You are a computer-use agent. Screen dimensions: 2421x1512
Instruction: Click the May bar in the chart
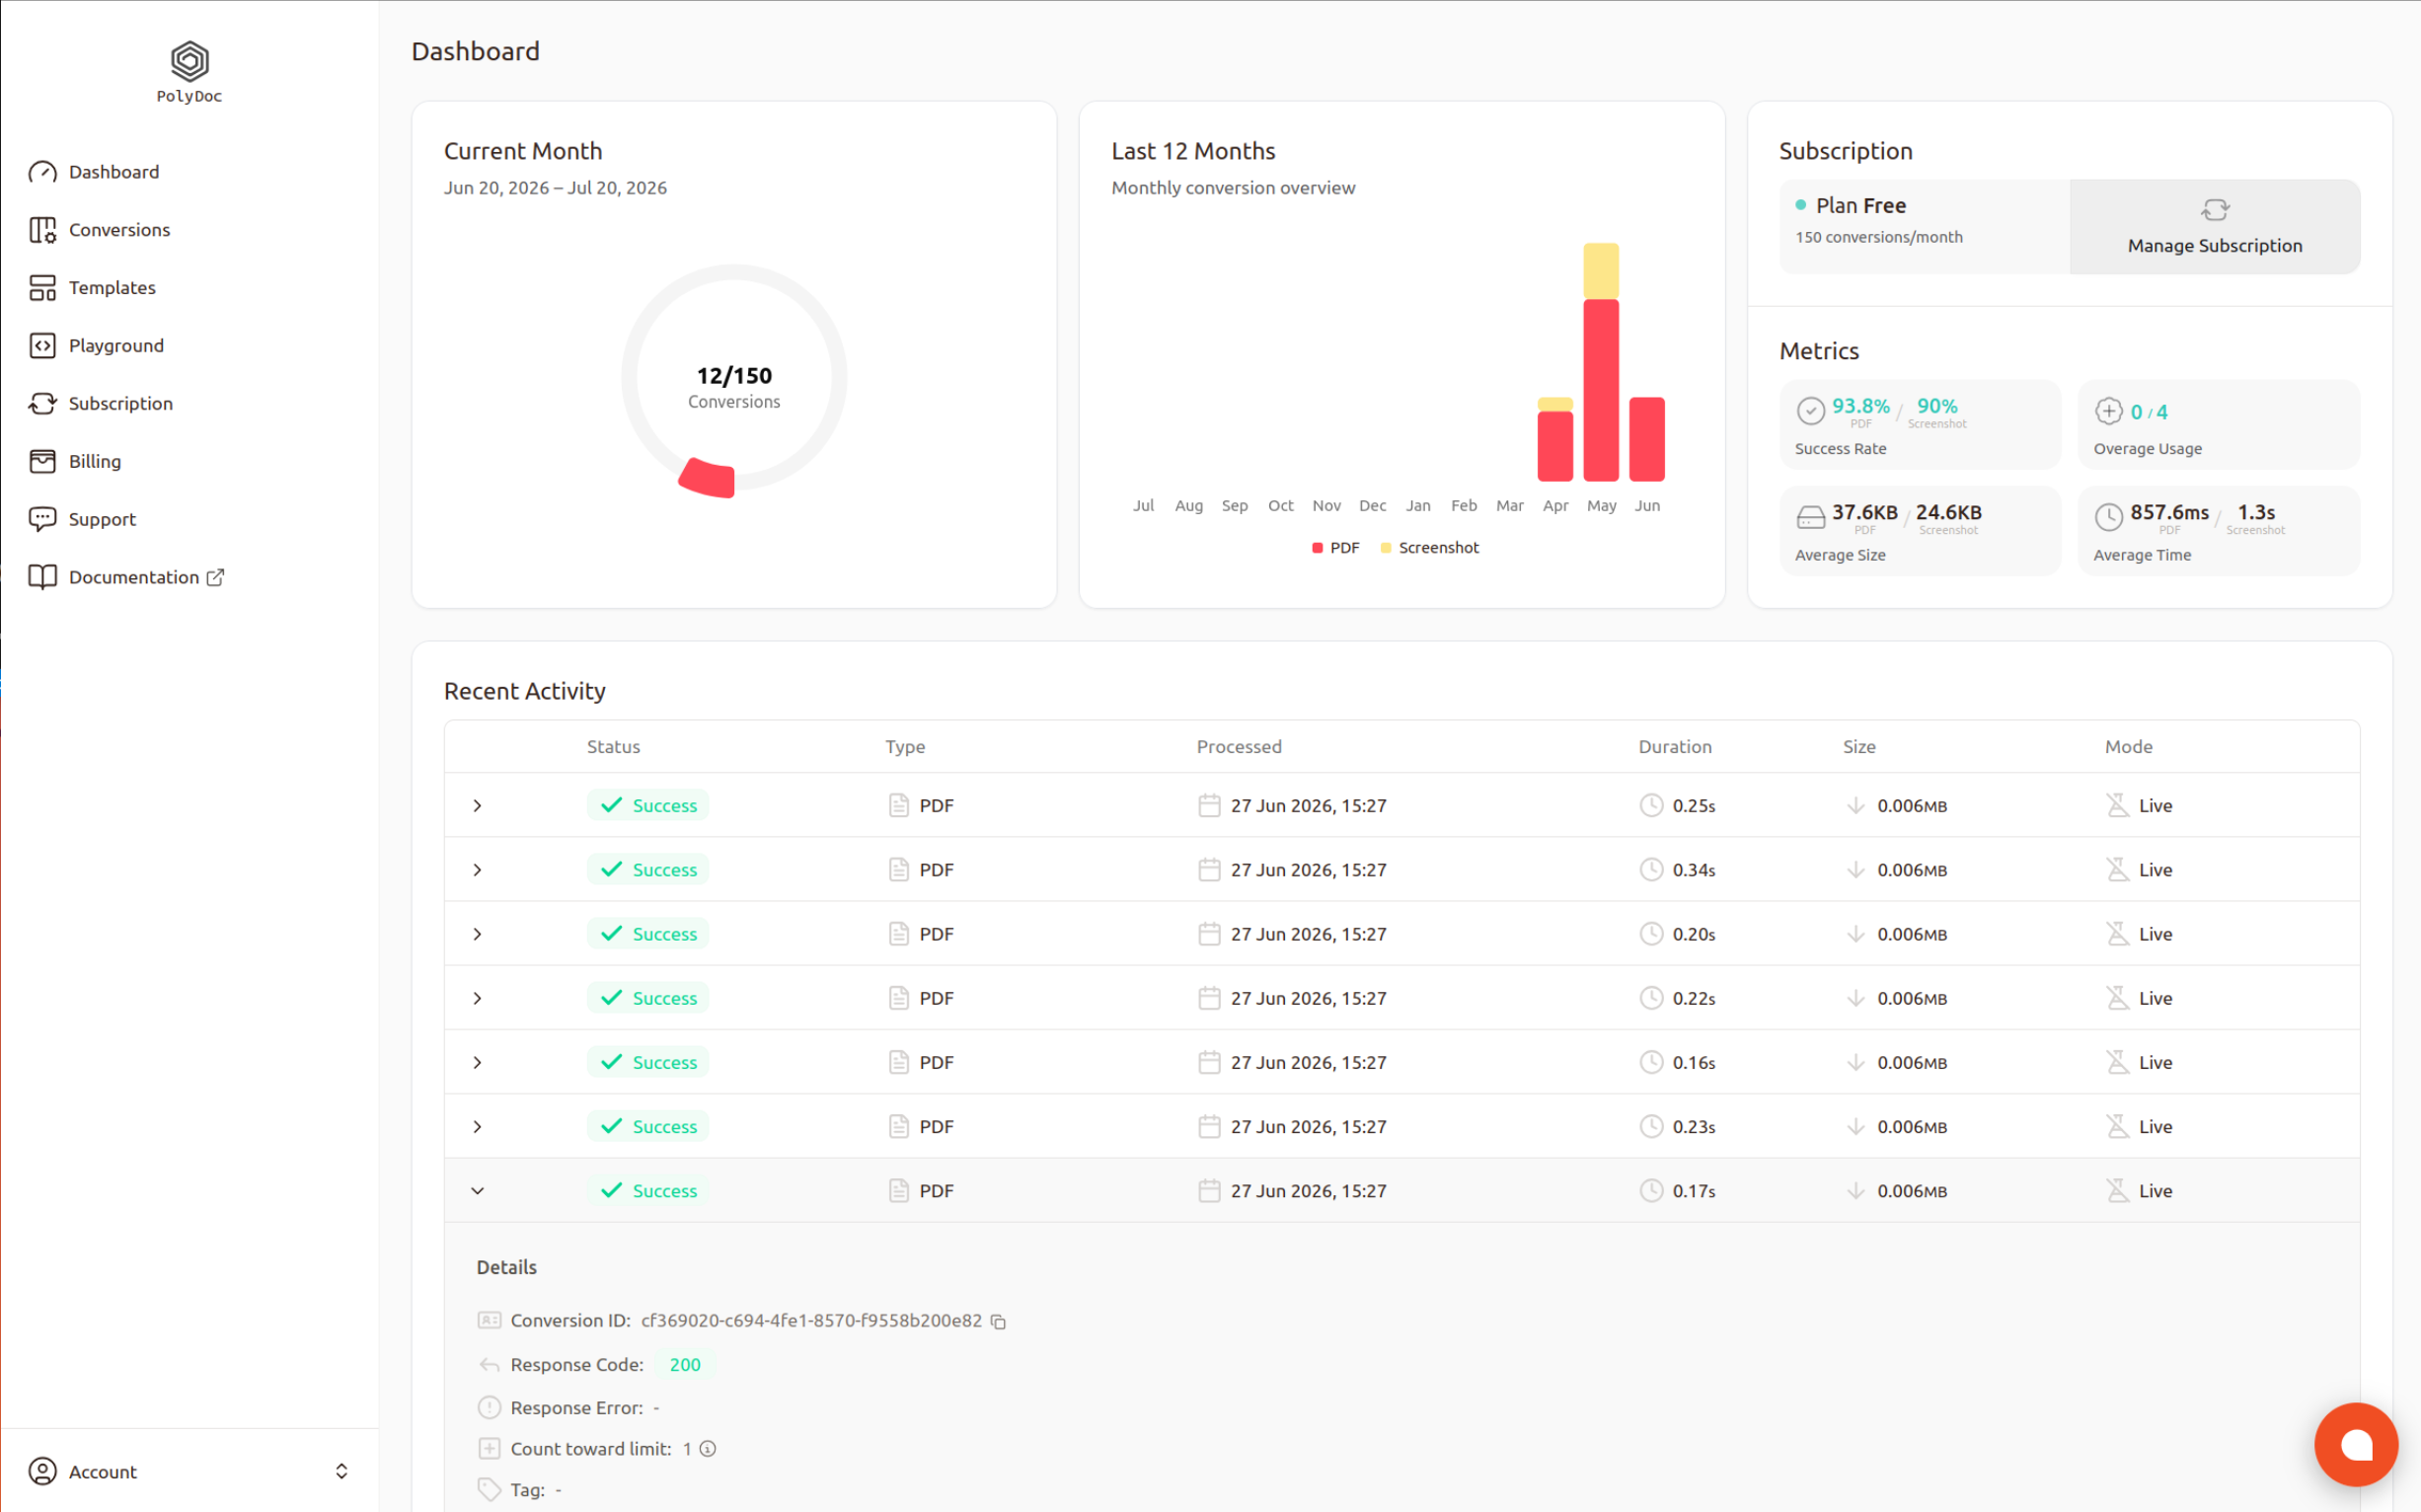pos(1600,363)
